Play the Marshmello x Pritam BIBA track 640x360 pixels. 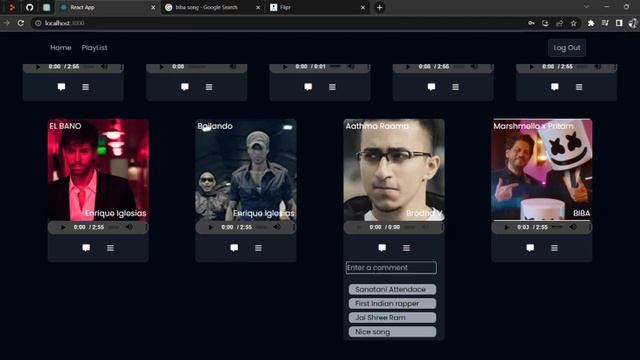coord(507,227)
